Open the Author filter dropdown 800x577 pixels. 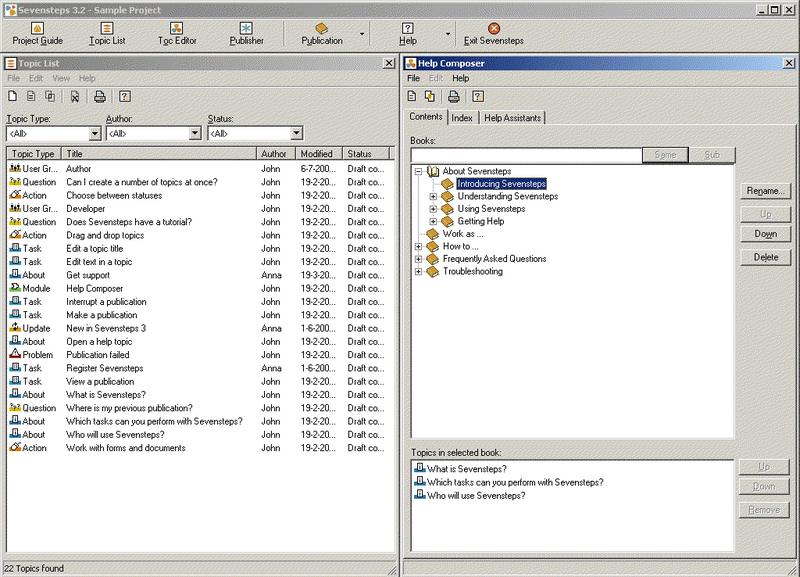(195, 134)
